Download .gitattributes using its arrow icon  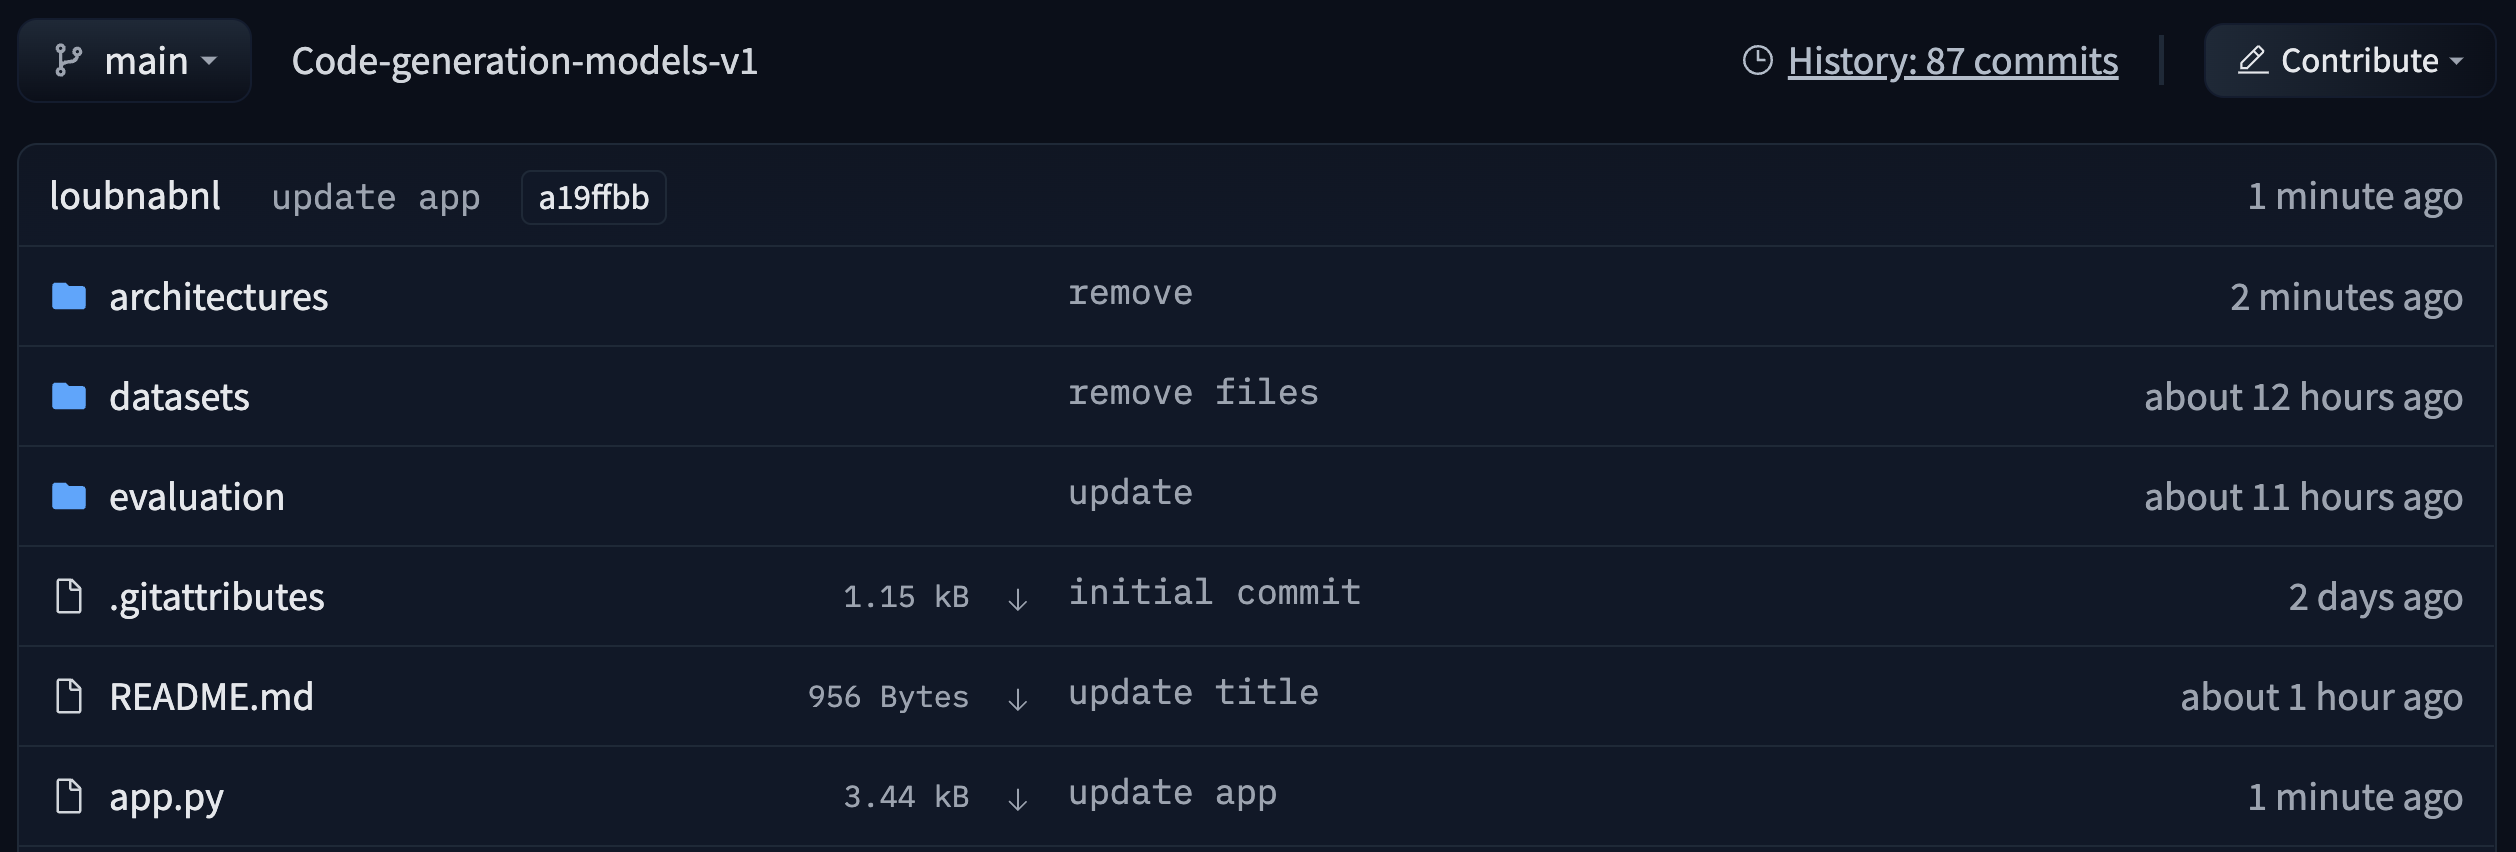tap(1017, 599)
